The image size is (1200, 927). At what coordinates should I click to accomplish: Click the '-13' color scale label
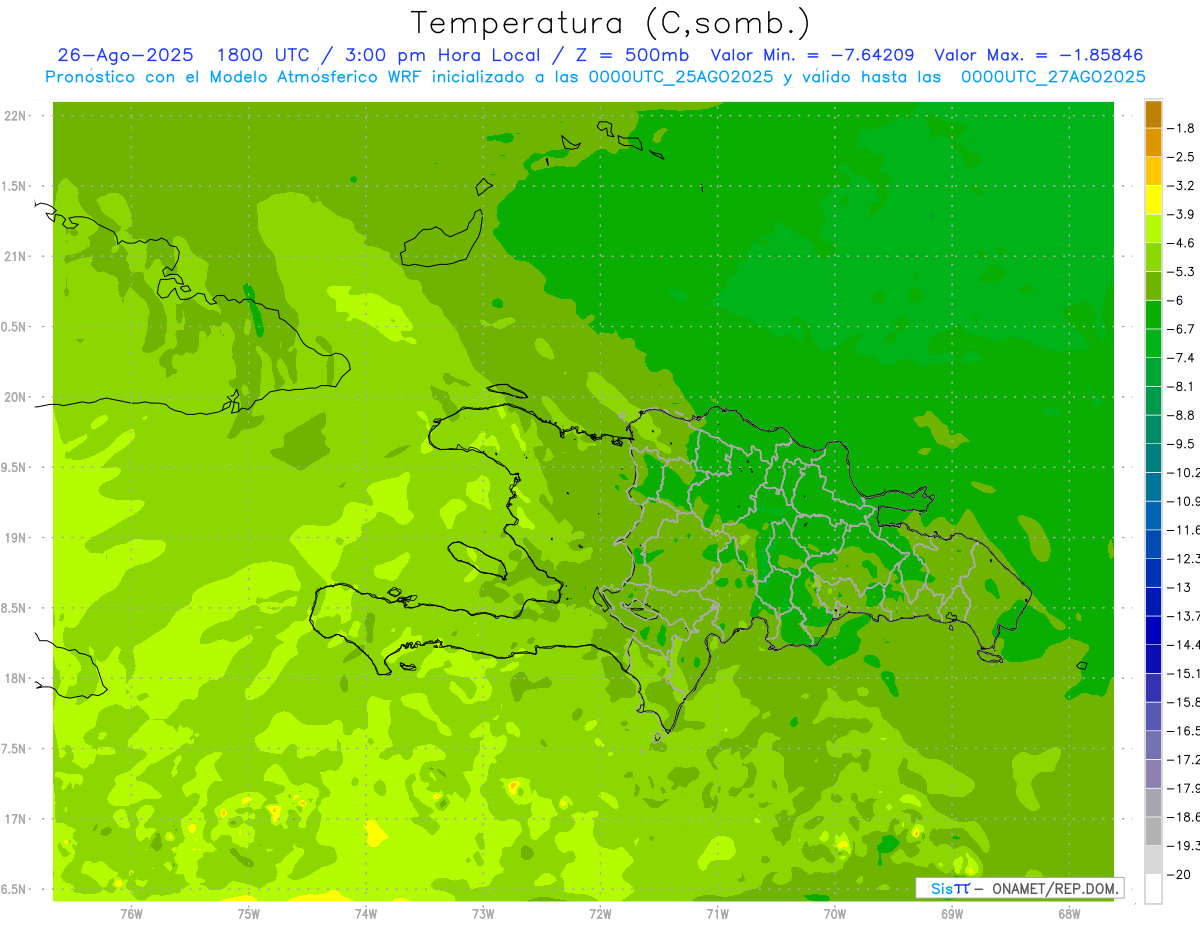(x=1179, y=587)
